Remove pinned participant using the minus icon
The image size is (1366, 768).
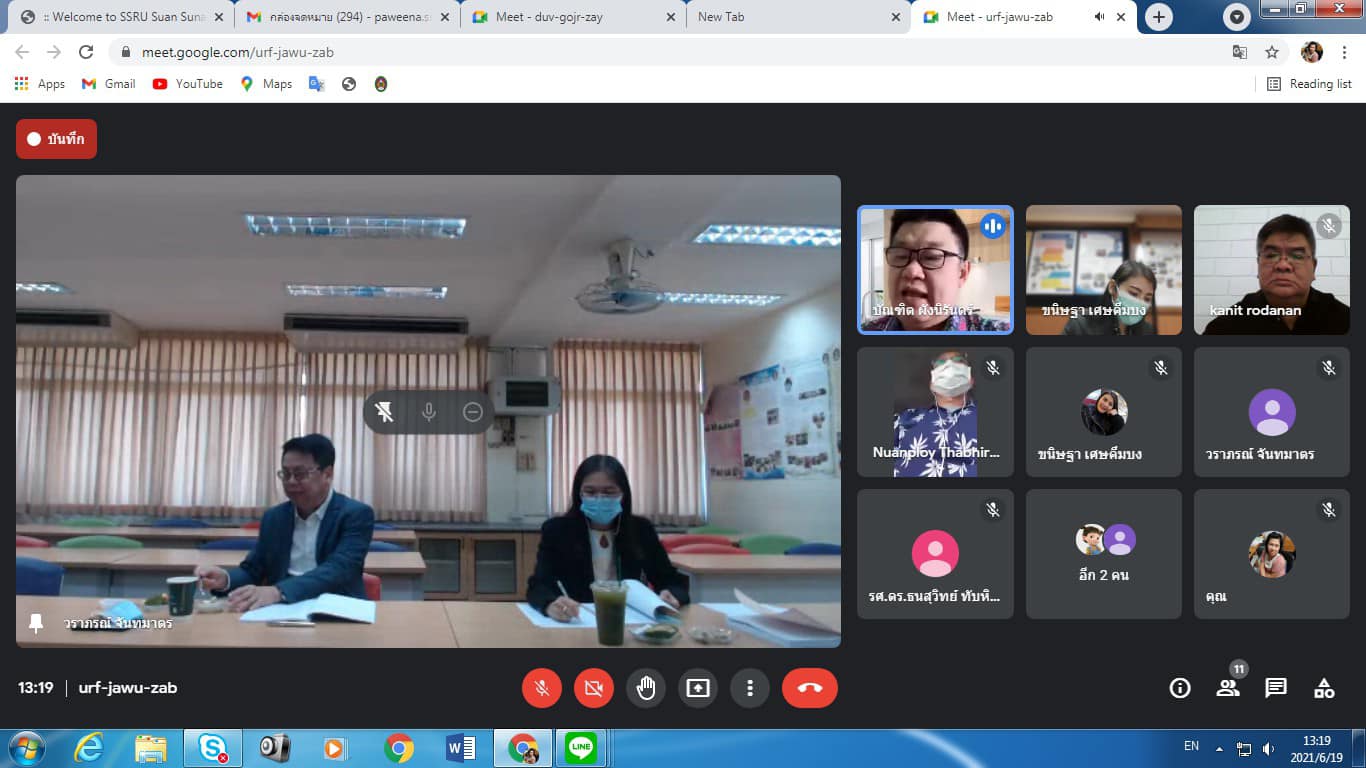tap(473, 412)
